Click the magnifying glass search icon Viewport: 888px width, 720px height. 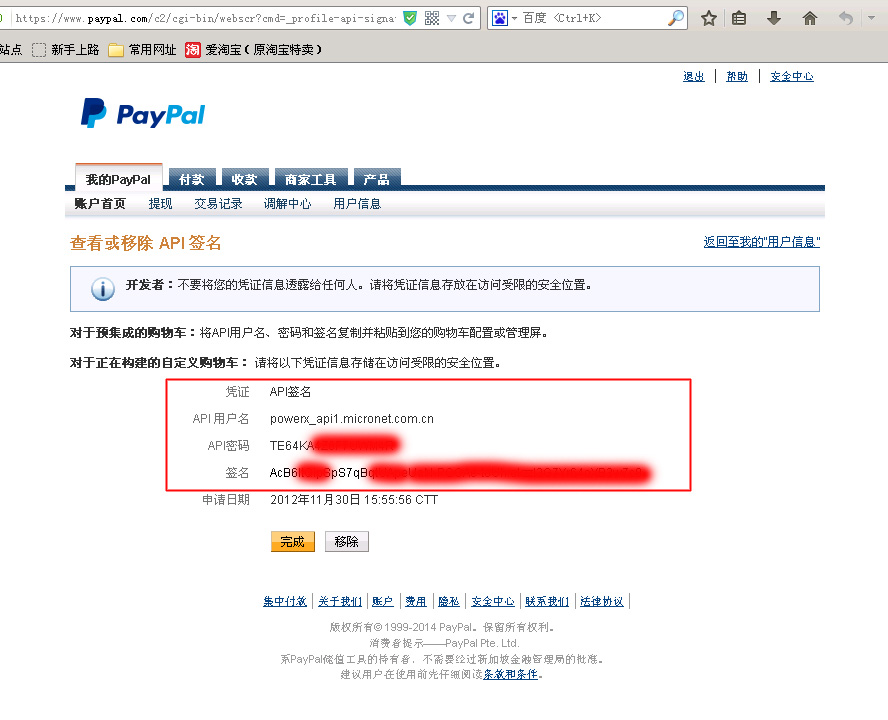(676, 18)
